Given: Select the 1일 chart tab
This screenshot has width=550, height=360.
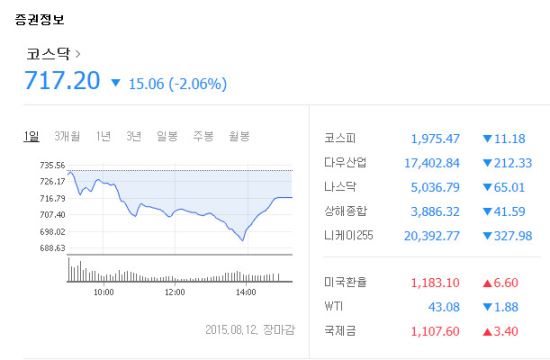Looking at the screenshot, I should pyautogui.click(x=31, y=136).
